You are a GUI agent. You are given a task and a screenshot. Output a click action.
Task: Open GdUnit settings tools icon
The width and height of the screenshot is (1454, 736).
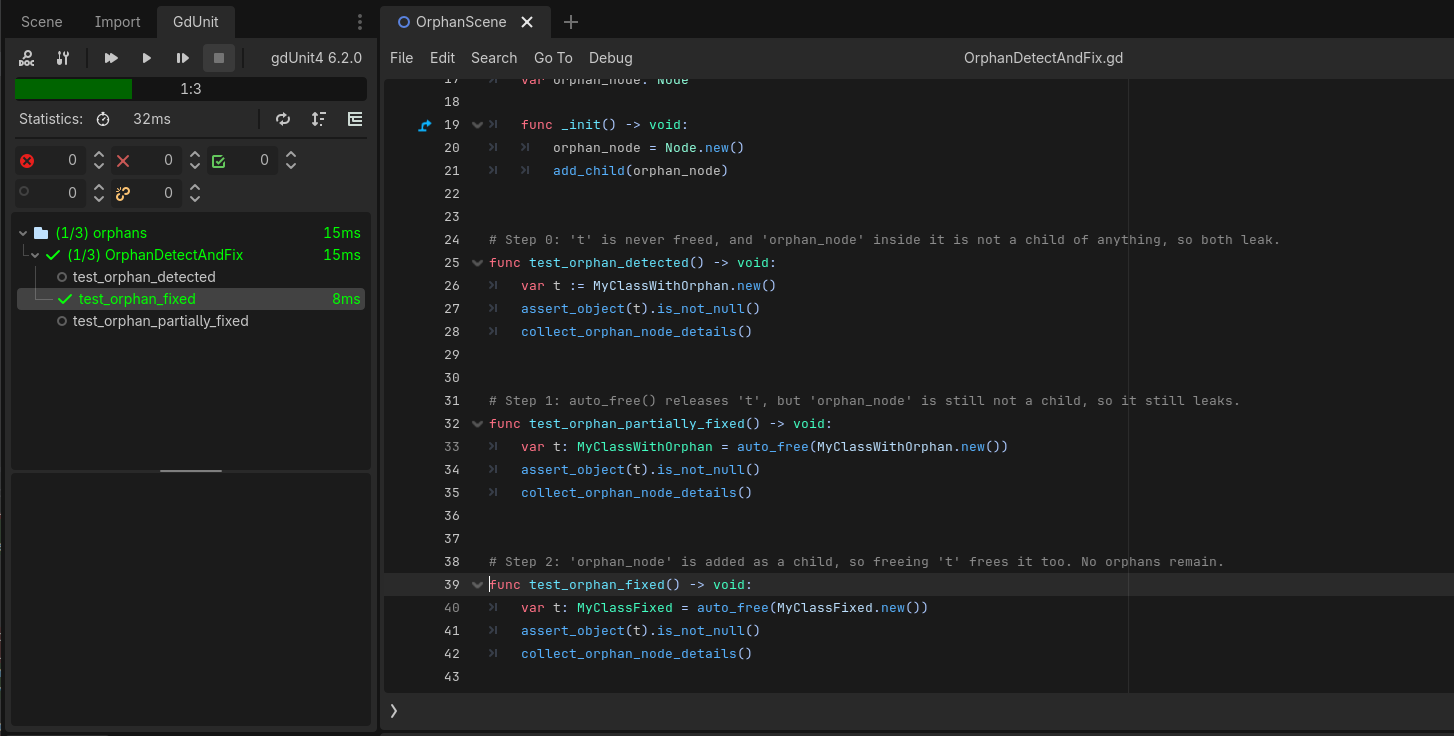click(63, 58)
